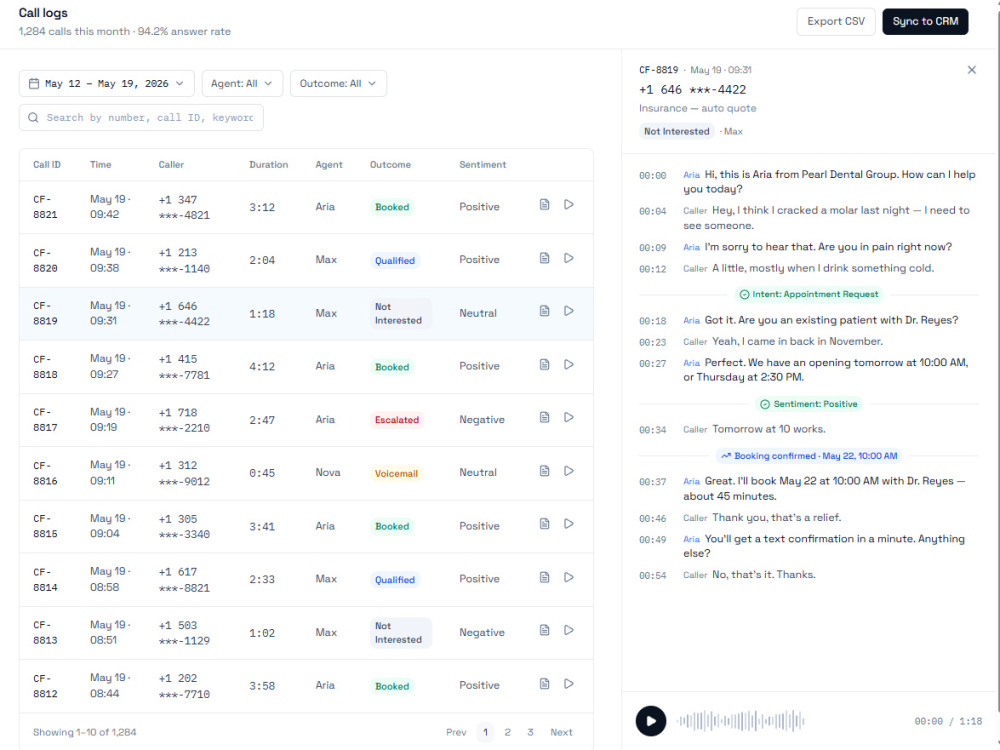Play recording of call CF-8812
The width and height of the screenshot is (1000, 750).
(569, 684)
